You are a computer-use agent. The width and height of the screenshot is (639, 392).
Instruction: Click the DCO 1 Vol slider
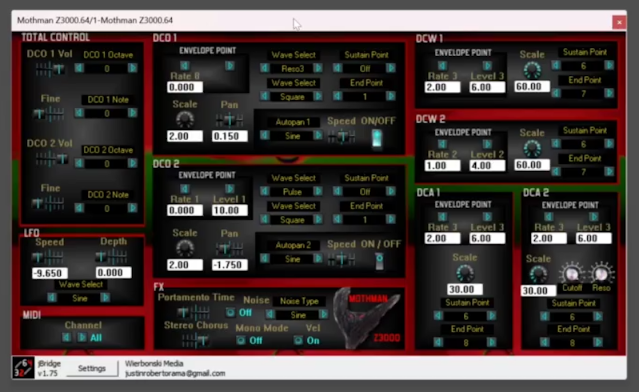[50, 69]
